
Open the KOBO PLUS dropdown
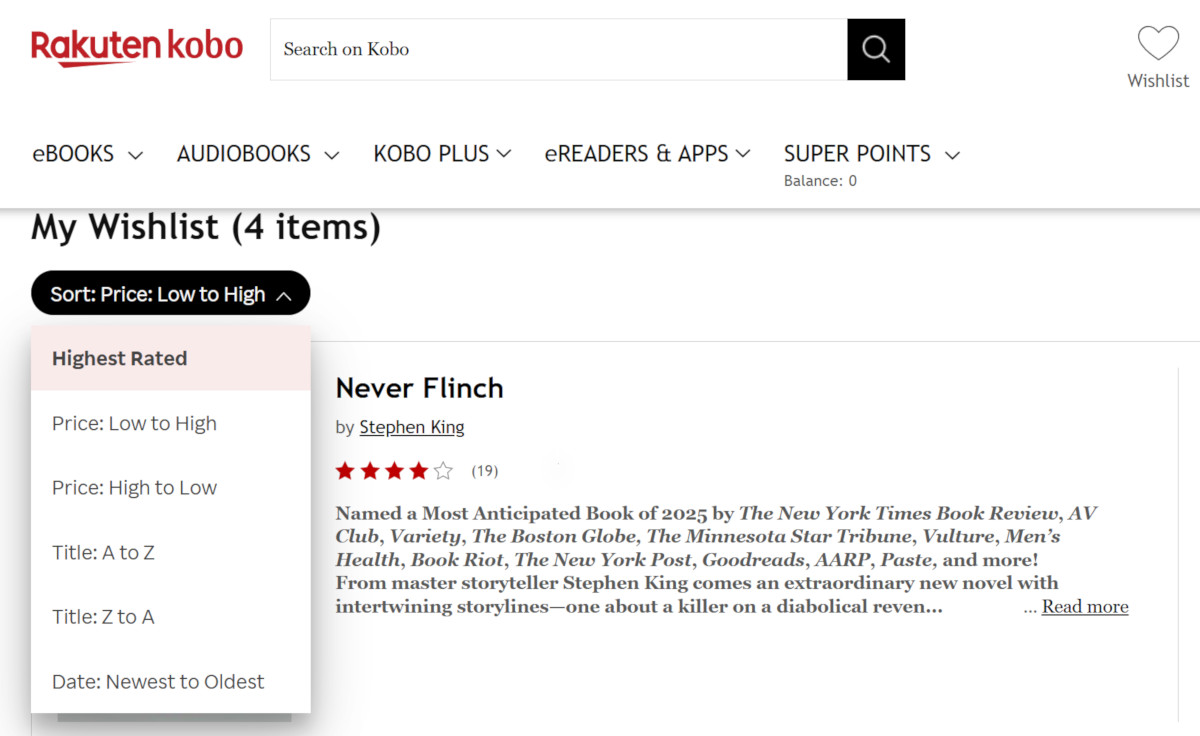coord(442,154)
